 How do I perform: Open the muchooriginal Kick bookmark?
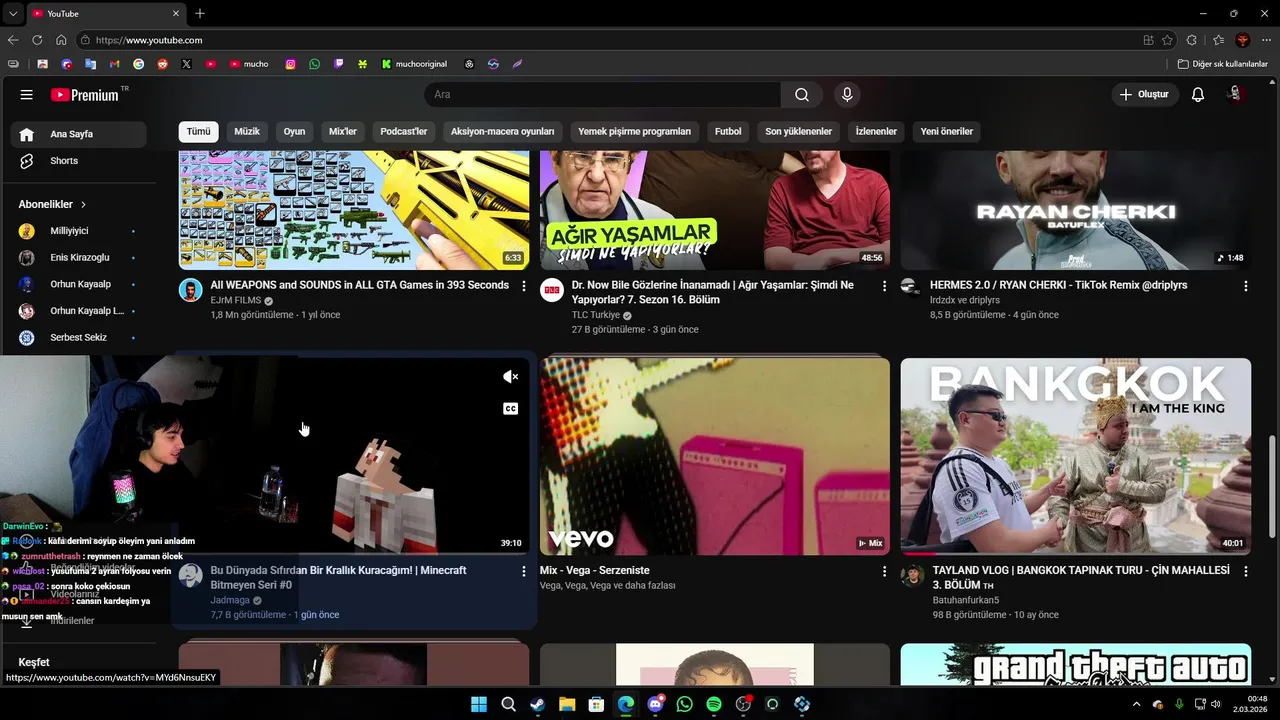[x=415, y=64]
